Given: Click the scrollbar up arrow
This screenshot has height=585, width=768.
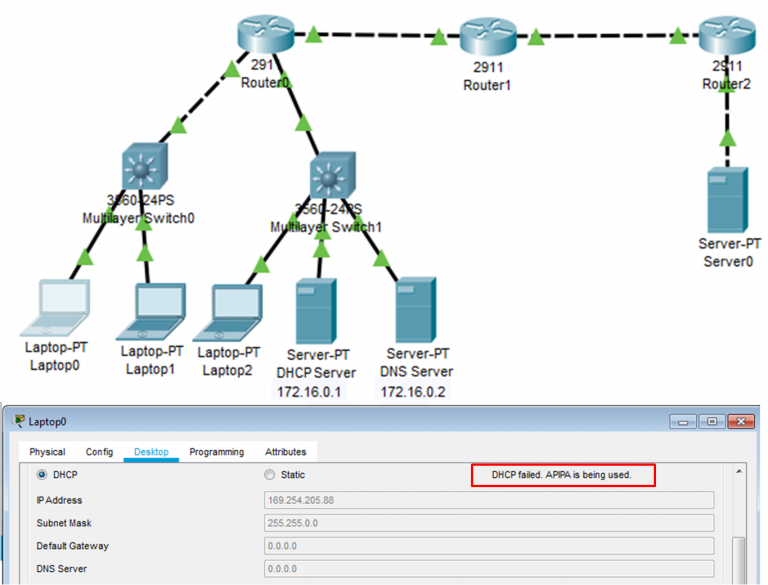Looking at the screenshot, I should point(739,471).
